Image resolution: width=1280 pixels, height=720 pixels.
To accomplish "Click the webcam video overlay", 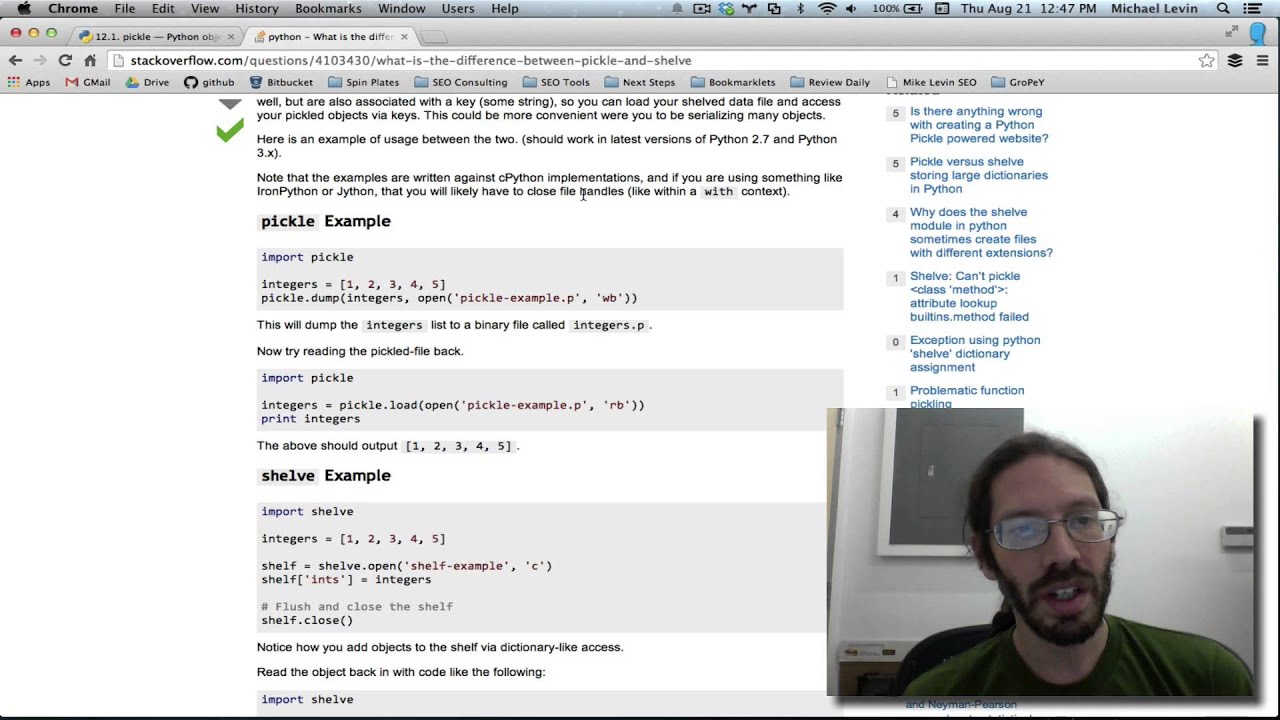I will coord(1040,551).
